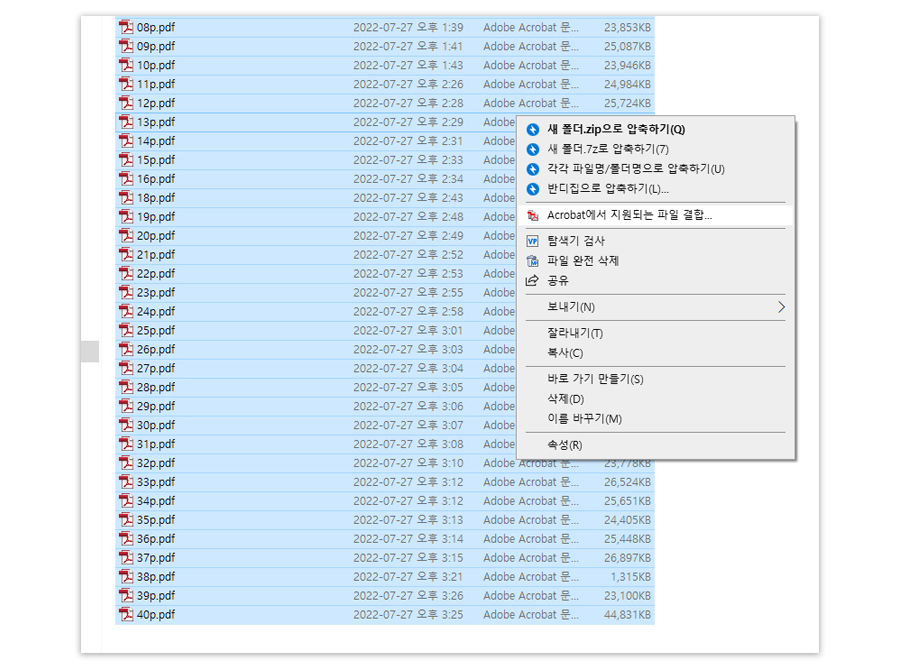Viewport: 900px width, 669px height.
Task: Select file name 30p.pdf
Action: (156, 425)
